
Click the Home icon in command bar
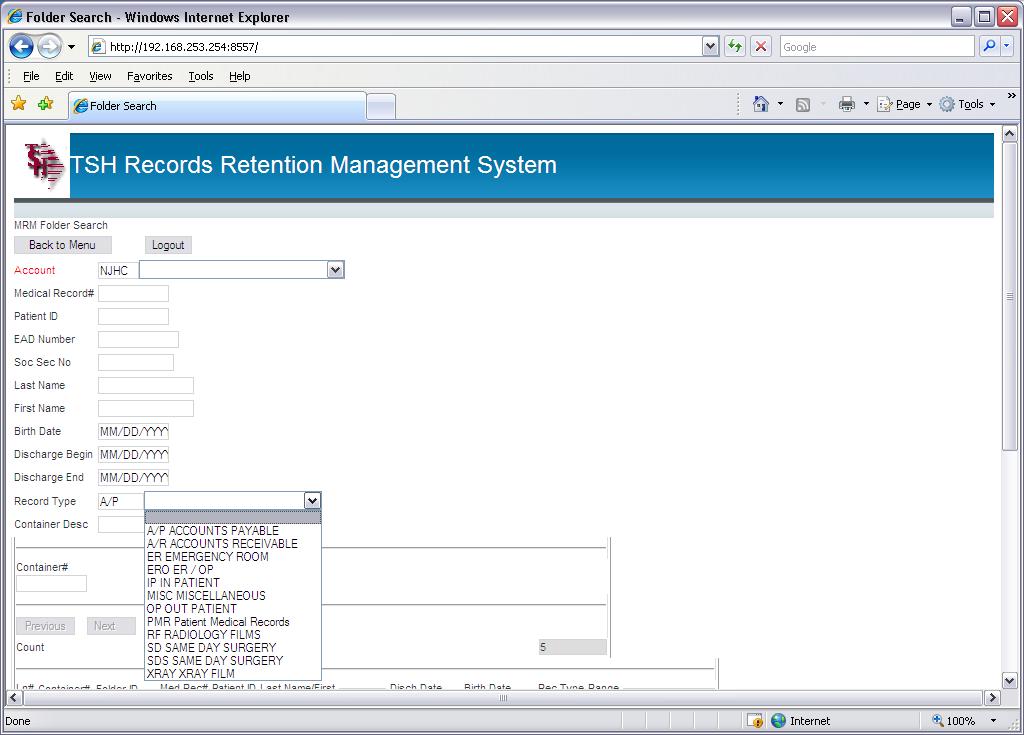(760, 104)
